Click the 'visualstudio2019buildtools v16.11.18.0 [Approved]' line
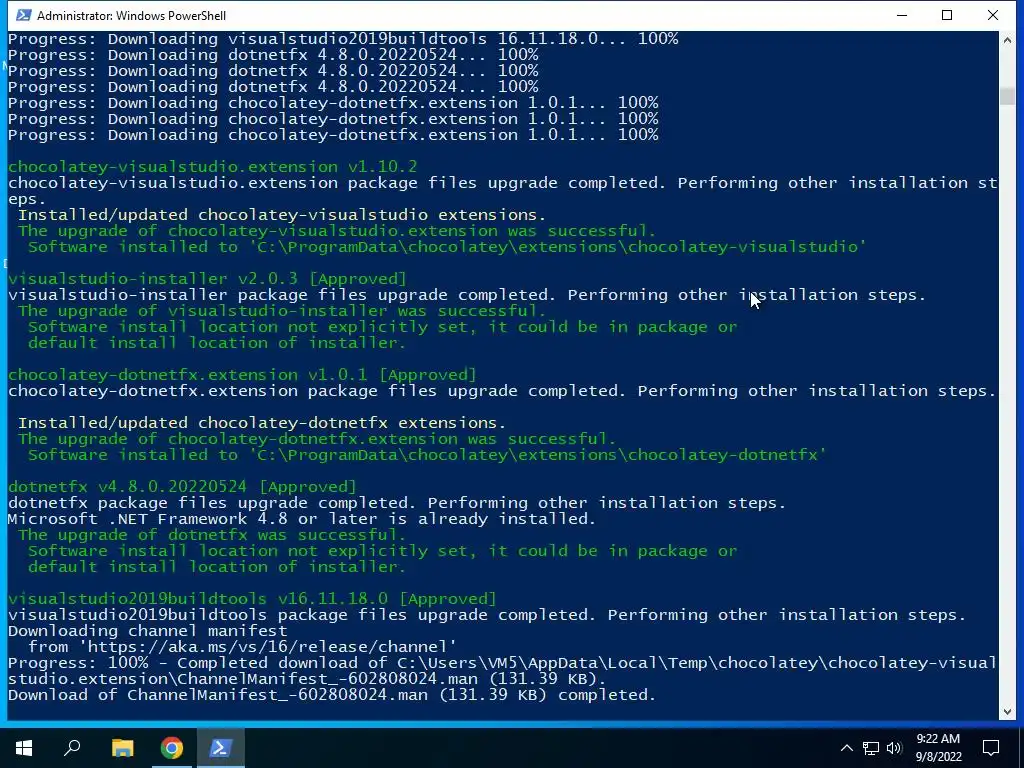 pos(252,599)
